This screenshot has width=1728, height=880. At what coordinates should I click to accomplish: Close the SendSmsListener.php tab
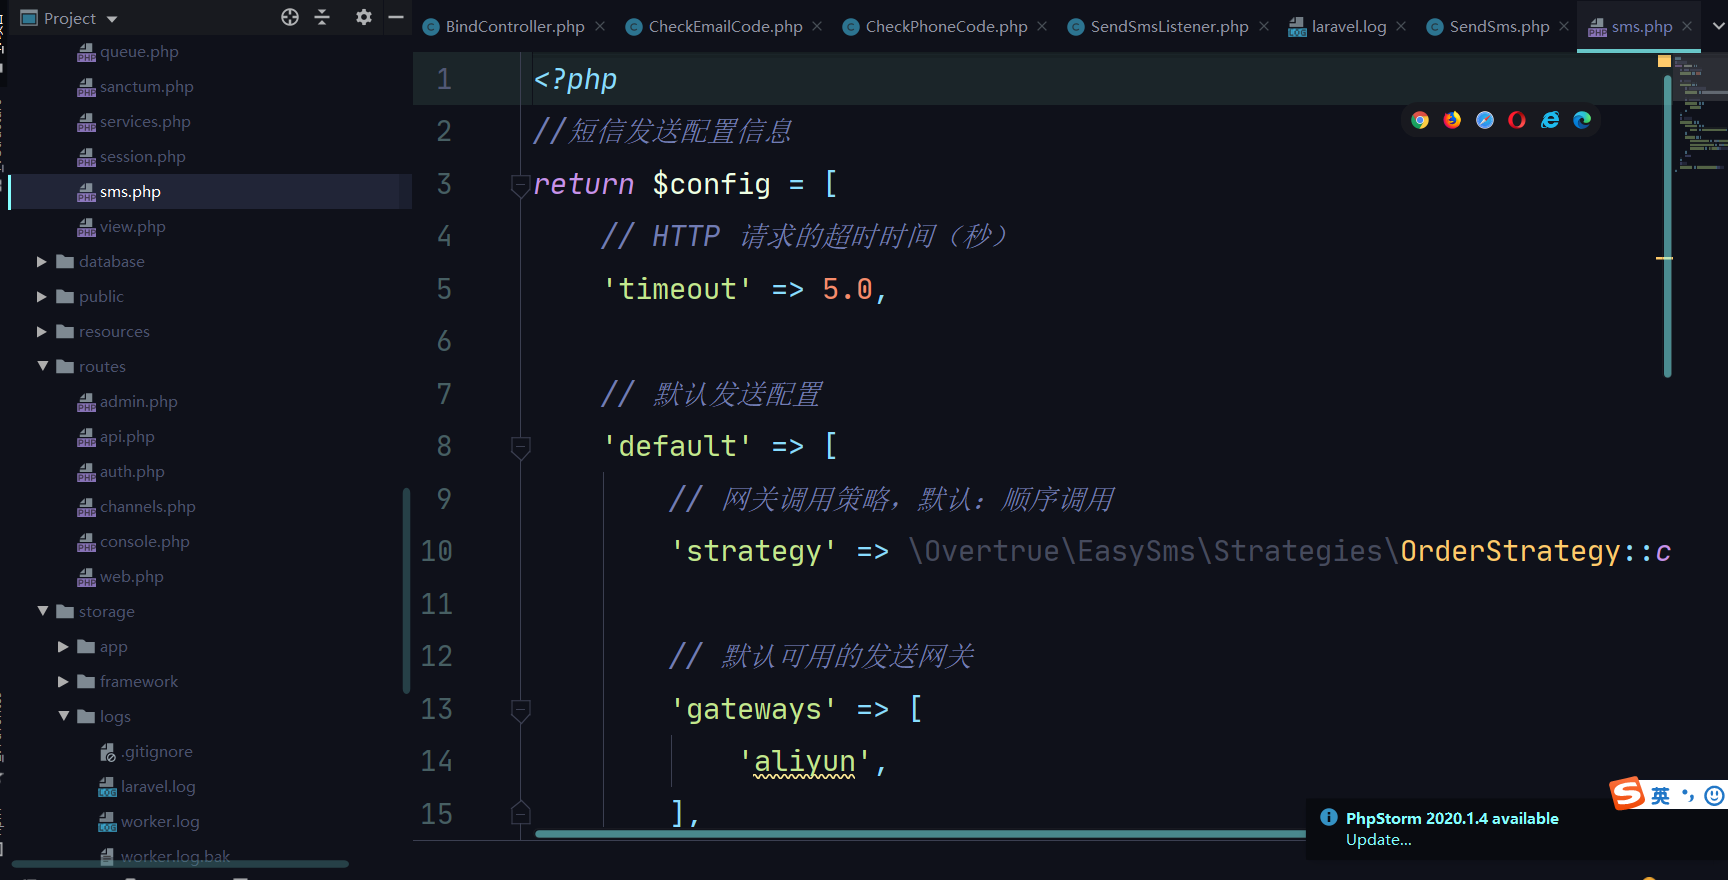pos(1264,26)
